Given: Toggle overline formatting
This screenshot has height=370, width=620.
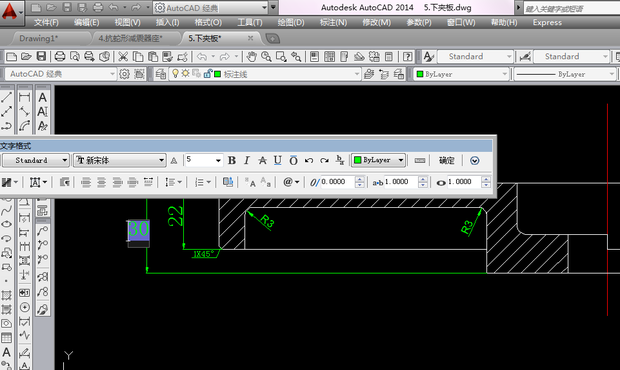Looking at the screenshot, I should tap(293, 160).
